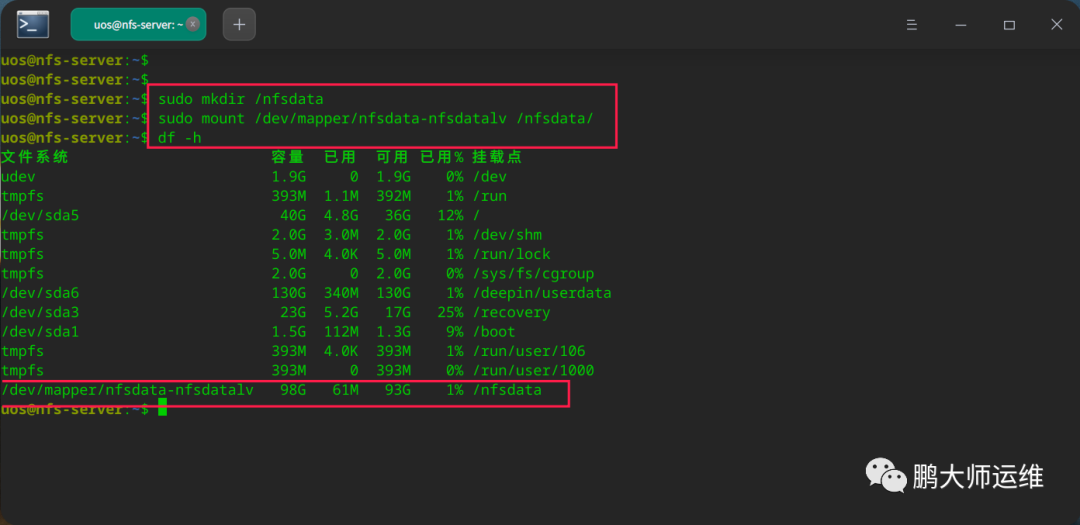The image size is (1080, 525).
Task: Click the 12% usage value
Action: (x=450, y=216)
